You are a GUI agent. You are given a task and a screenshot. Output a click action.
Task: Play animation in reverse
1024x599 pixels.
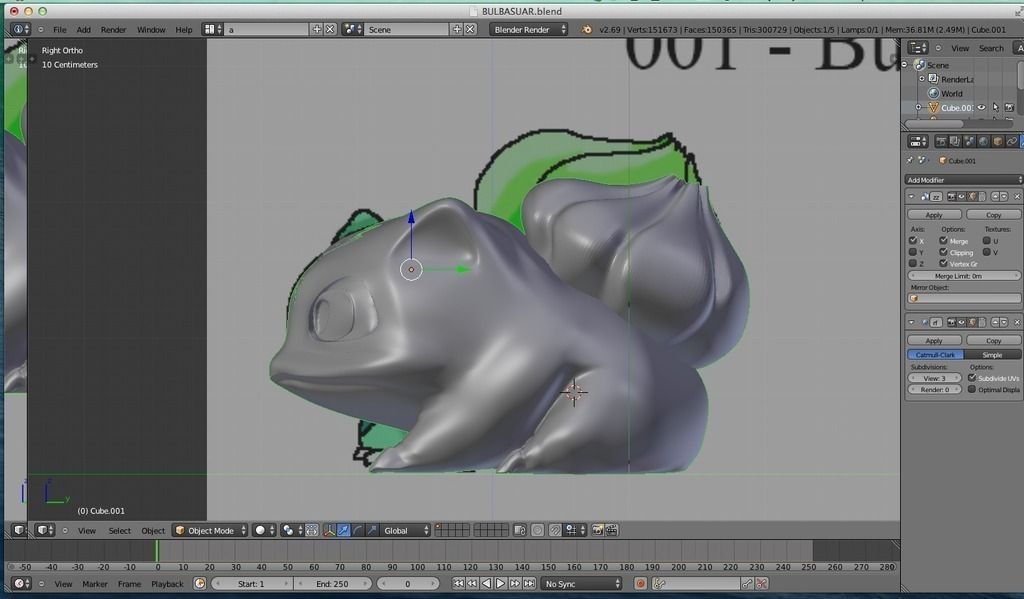coord(486,583)
